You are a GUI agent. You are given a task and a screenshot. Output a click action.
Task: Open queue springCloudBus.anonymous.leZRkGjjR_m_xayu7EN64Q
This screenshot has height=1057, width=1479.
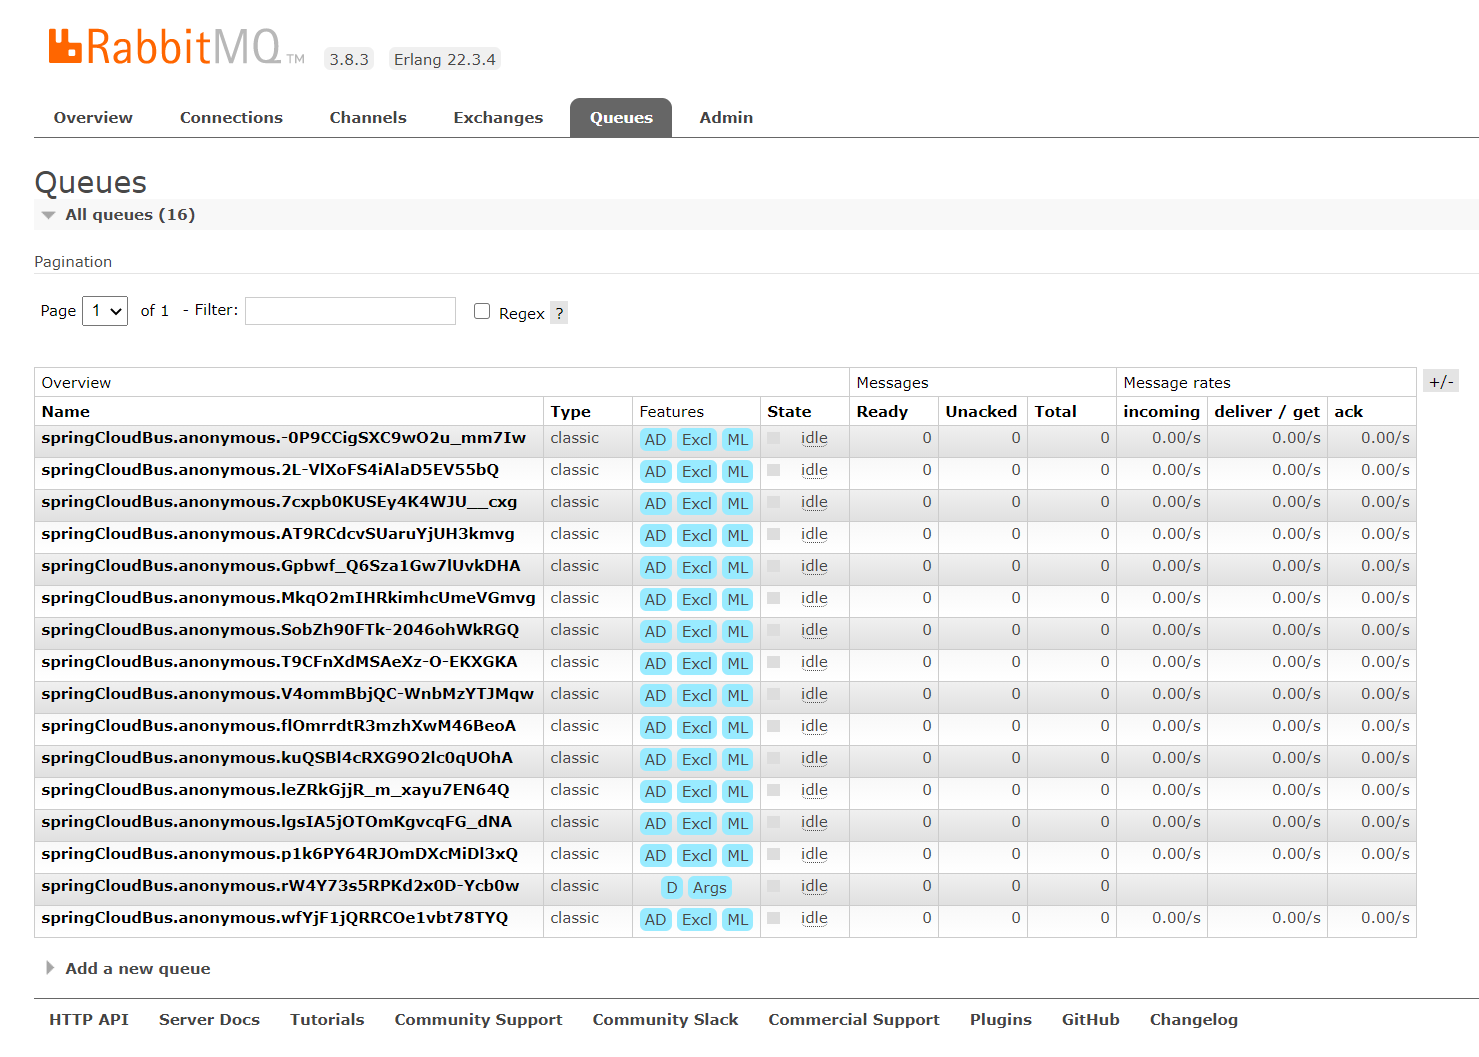coord(275,790)
